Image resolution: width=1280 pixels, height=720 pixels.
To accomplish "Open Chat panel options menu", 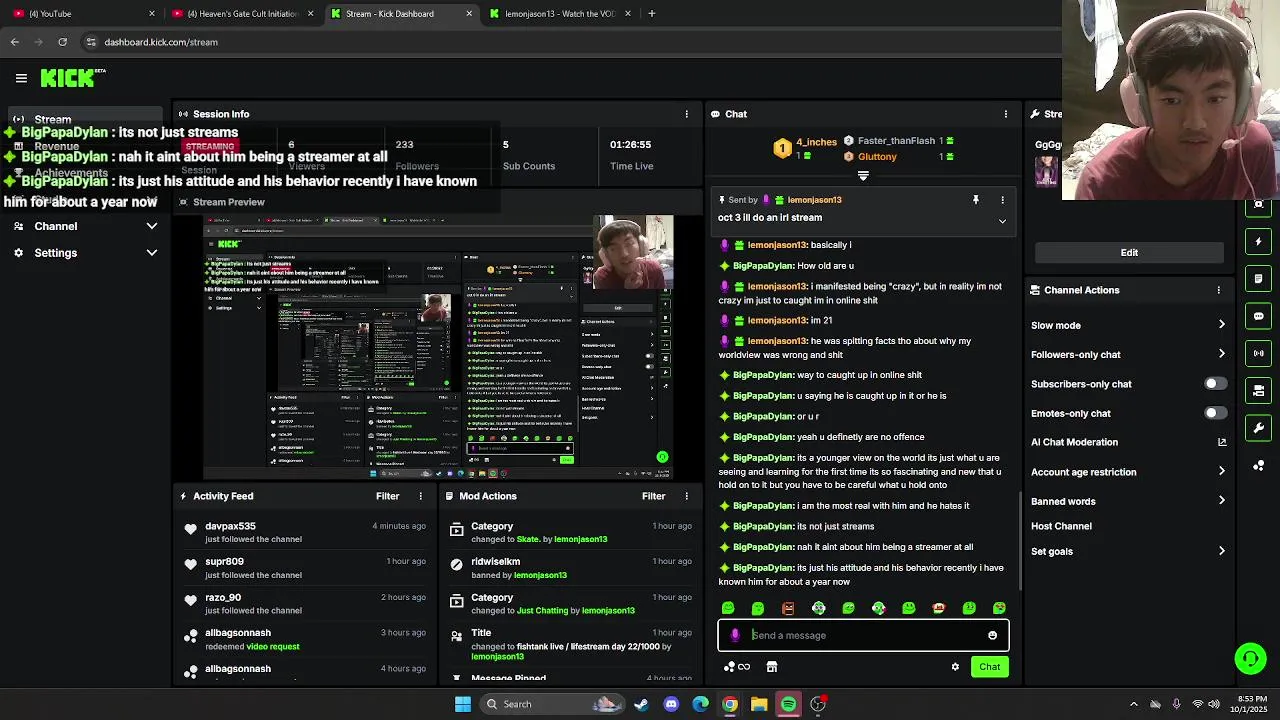I will click(x=1005, y=114).
